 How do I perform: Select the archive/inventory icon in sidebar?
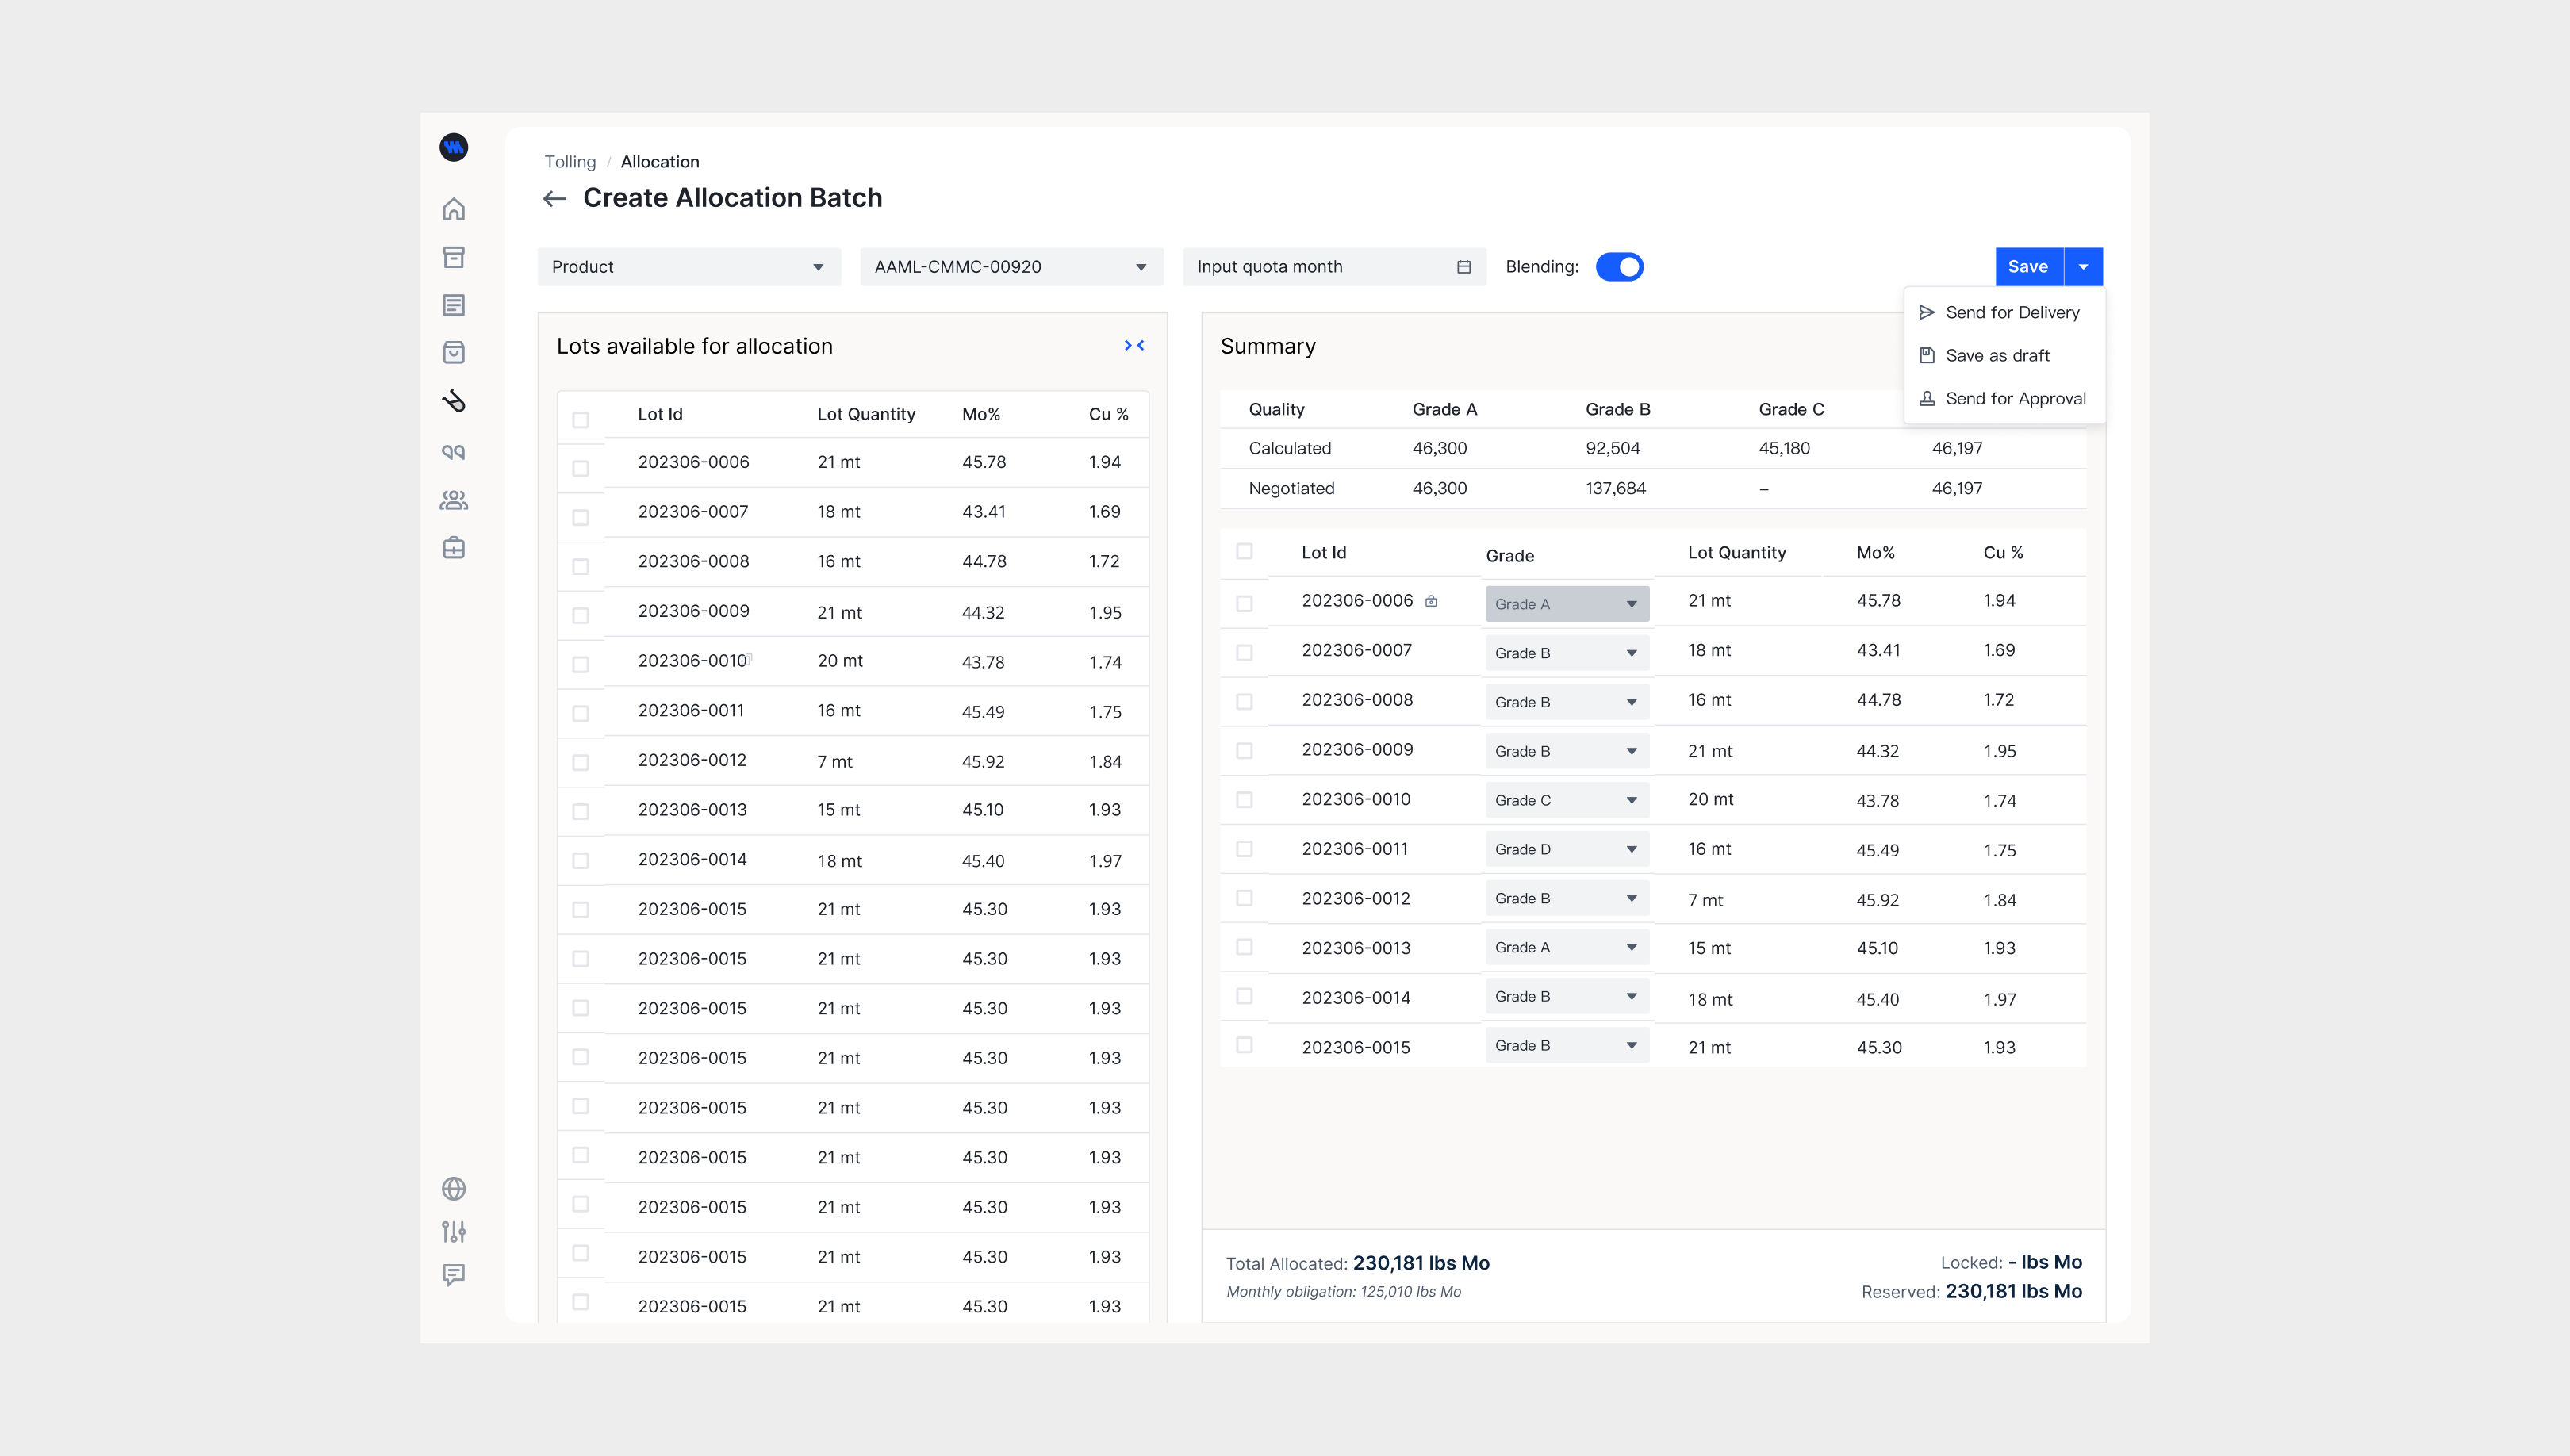(x=455, y=257)
